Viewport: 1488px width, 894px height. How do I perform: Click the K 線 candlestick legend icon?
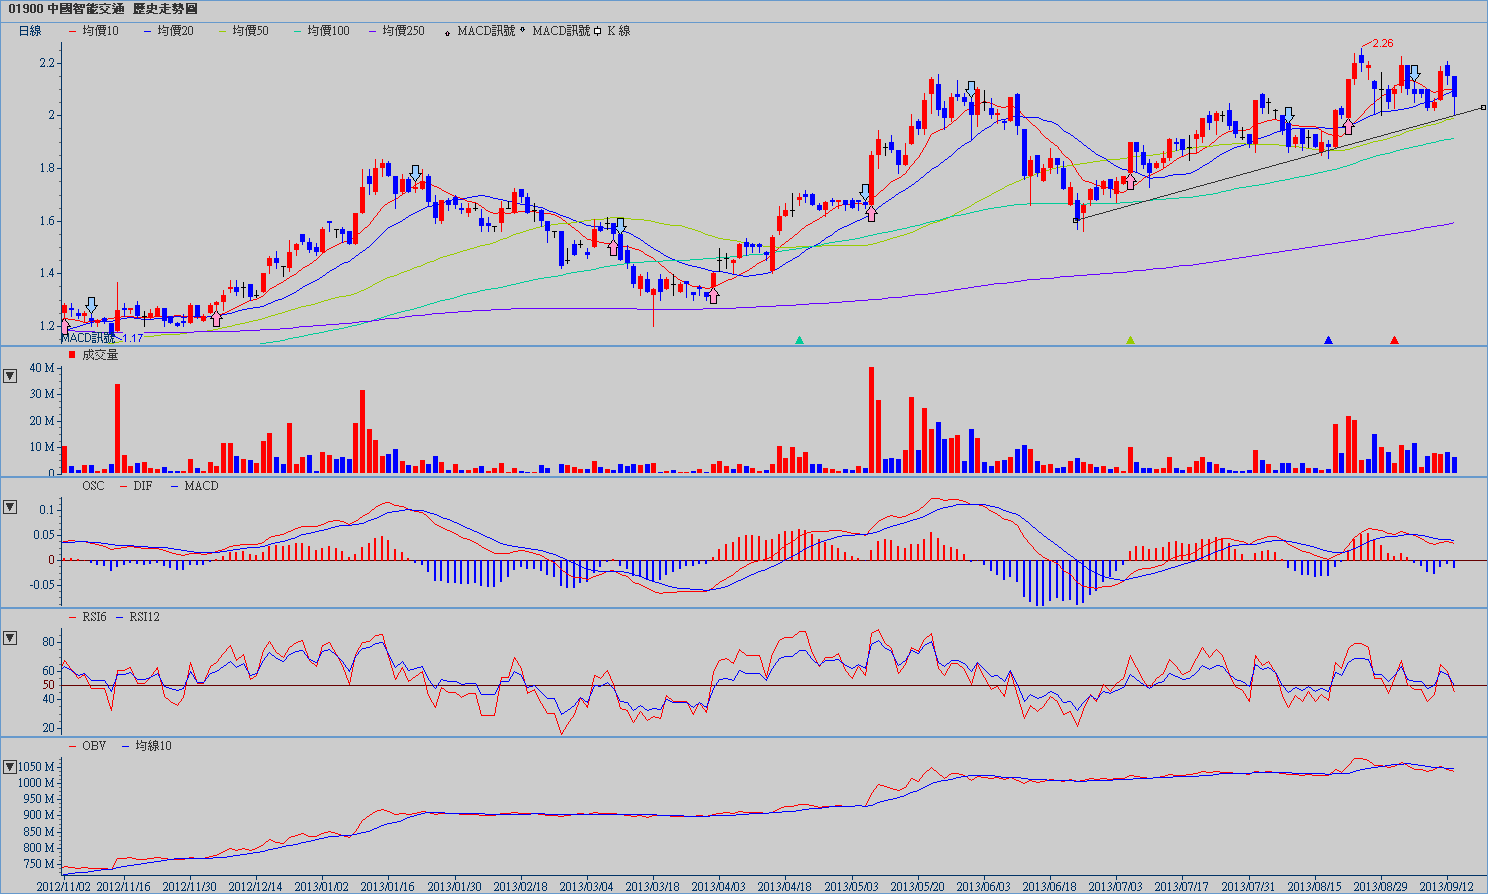tap(598, 31)
